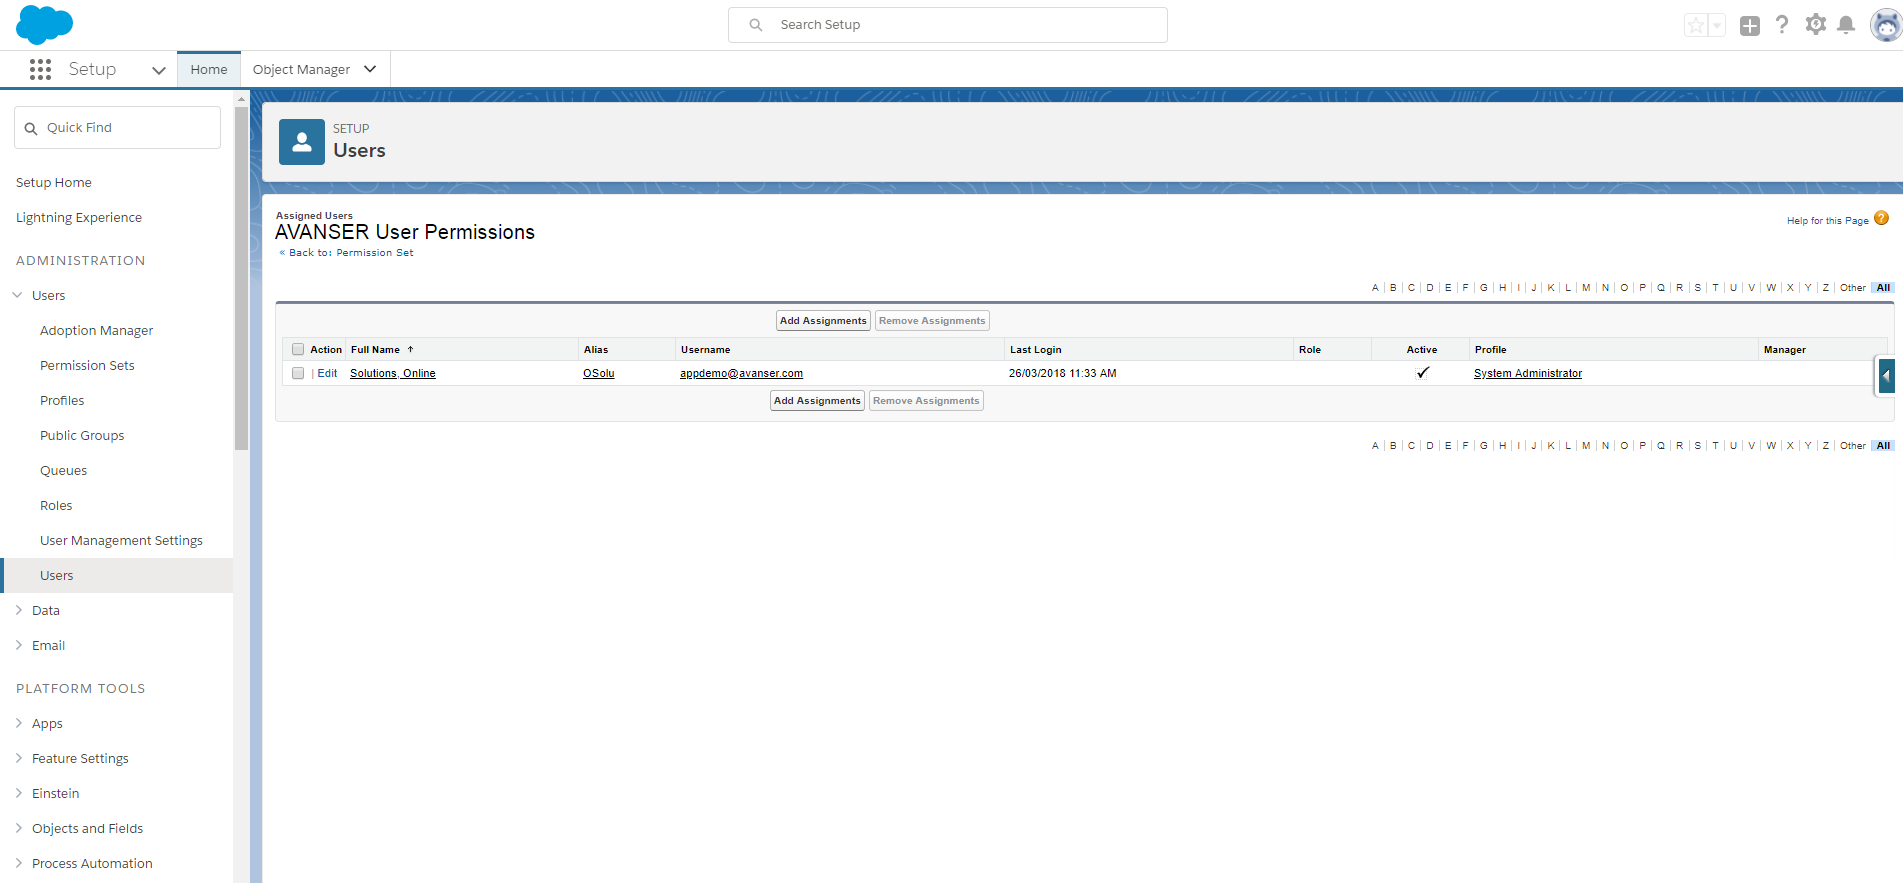Click the bottom Add Assignments button
The image size is (1903, 883).
tap(817, 401)
